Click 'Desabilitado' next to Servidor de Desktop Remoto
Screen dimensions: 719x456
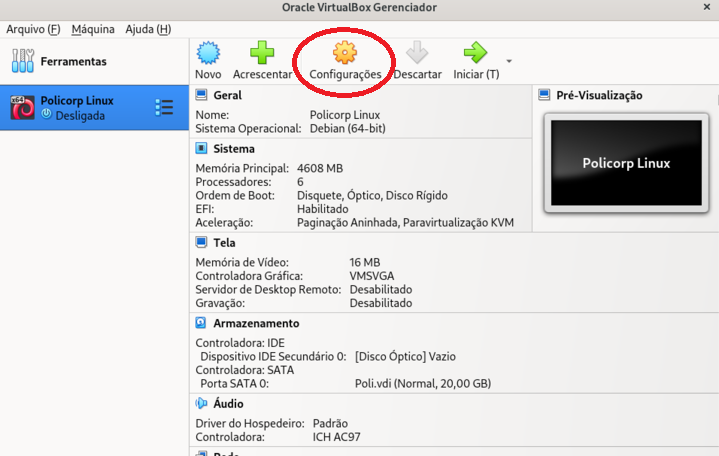[x=381, y=289]
